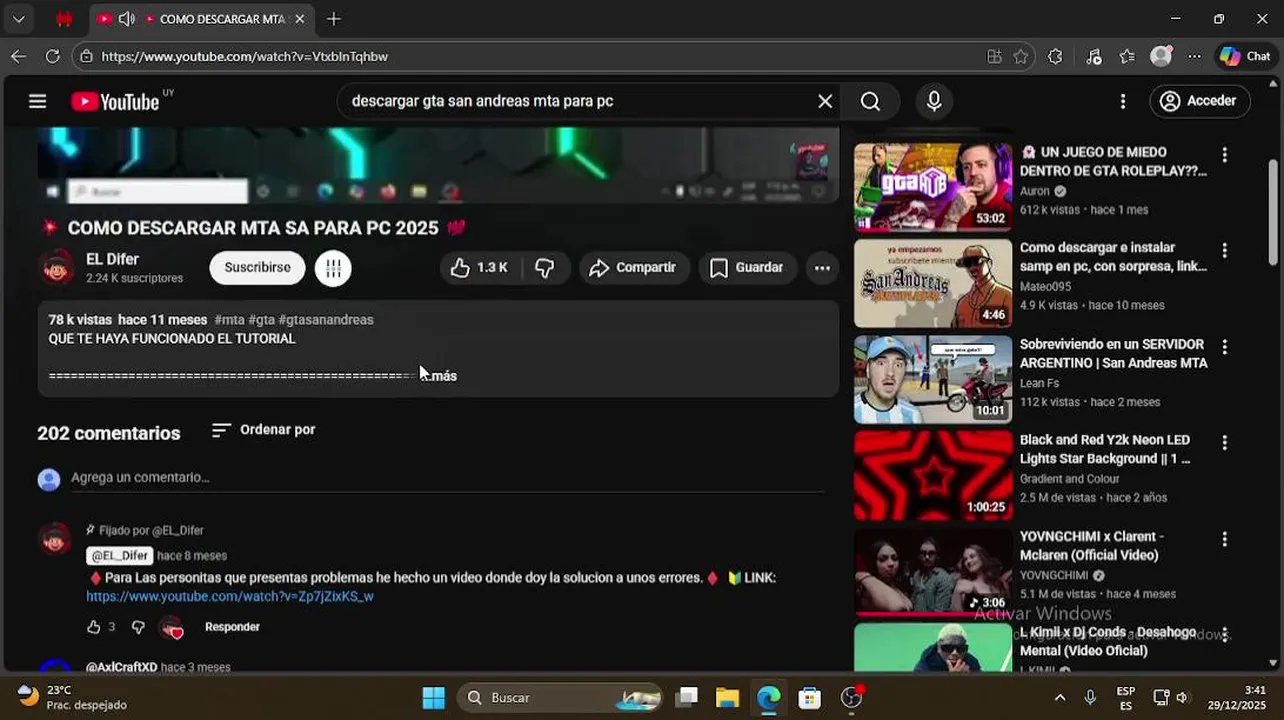Open YouTube settings three-dot menu in header
1284x720 pixels.
point(1123,101)
